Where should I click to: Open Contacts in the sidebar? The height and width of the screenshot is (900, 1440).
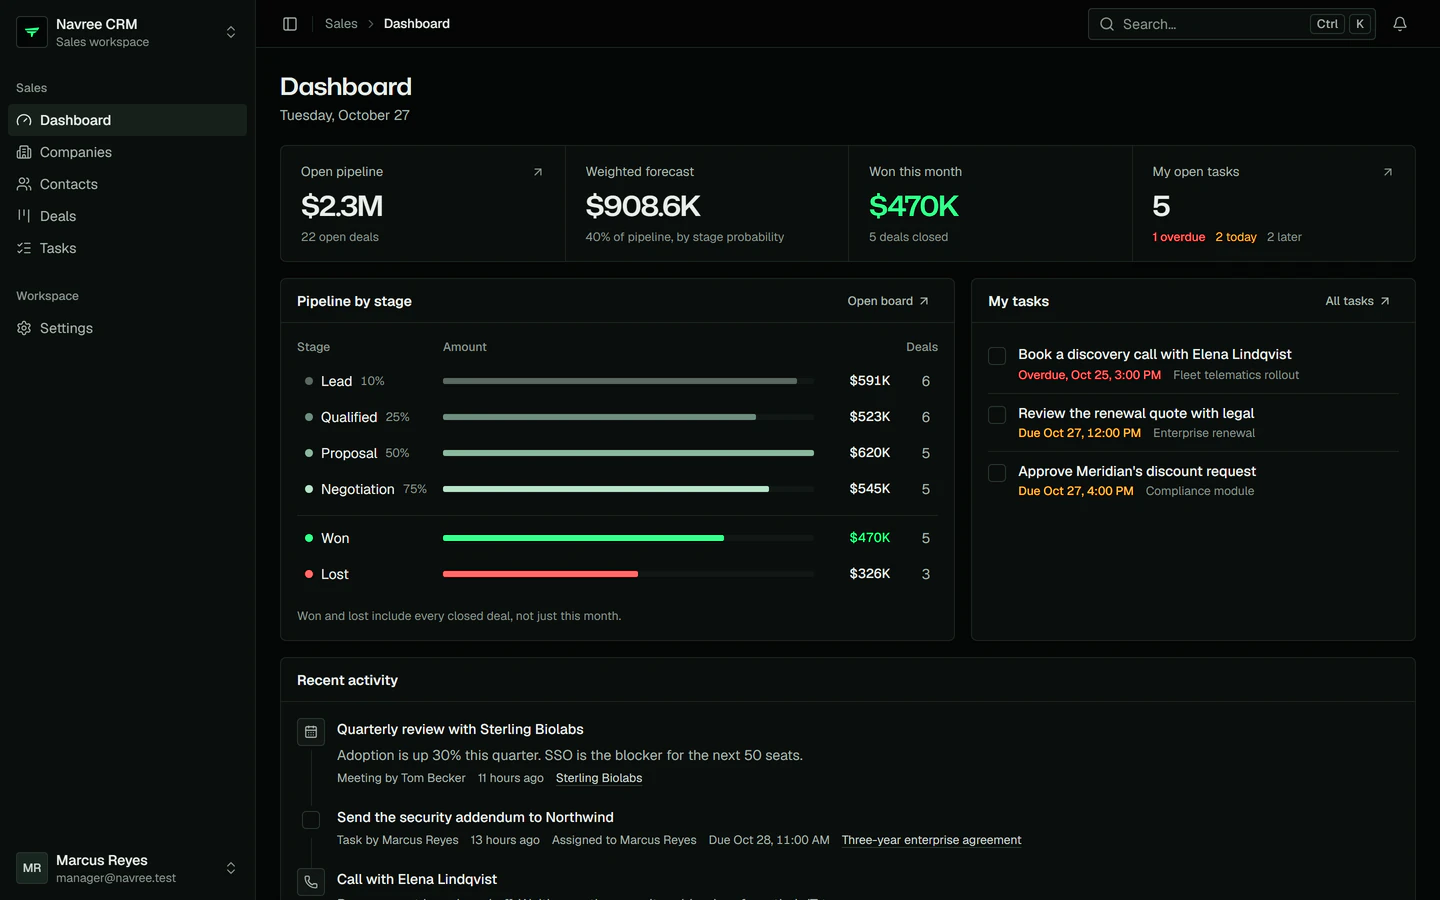tap(127, 184)
